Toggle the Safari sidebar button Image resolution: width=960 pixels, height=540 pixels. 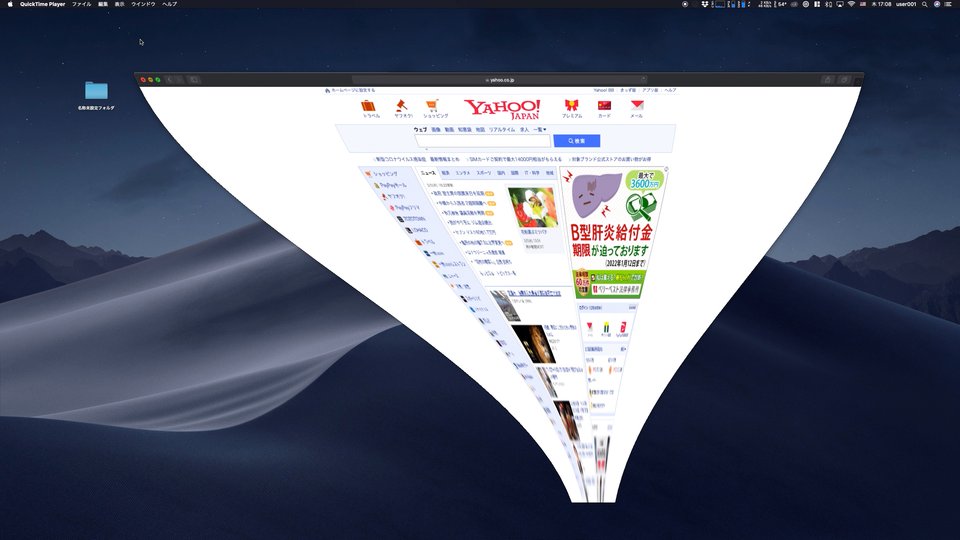(x=194, y=80)
